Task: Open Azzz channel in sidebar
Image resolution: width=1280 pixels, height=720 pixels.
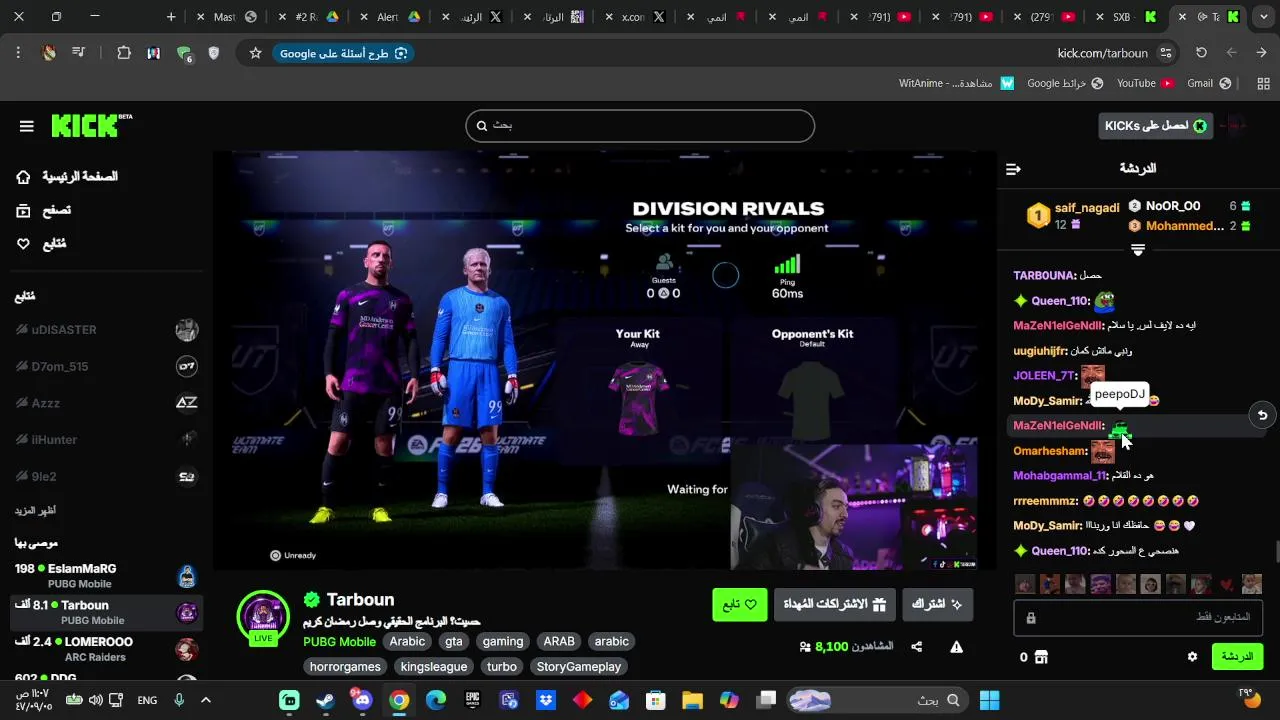Action: [x=107, y=403]
